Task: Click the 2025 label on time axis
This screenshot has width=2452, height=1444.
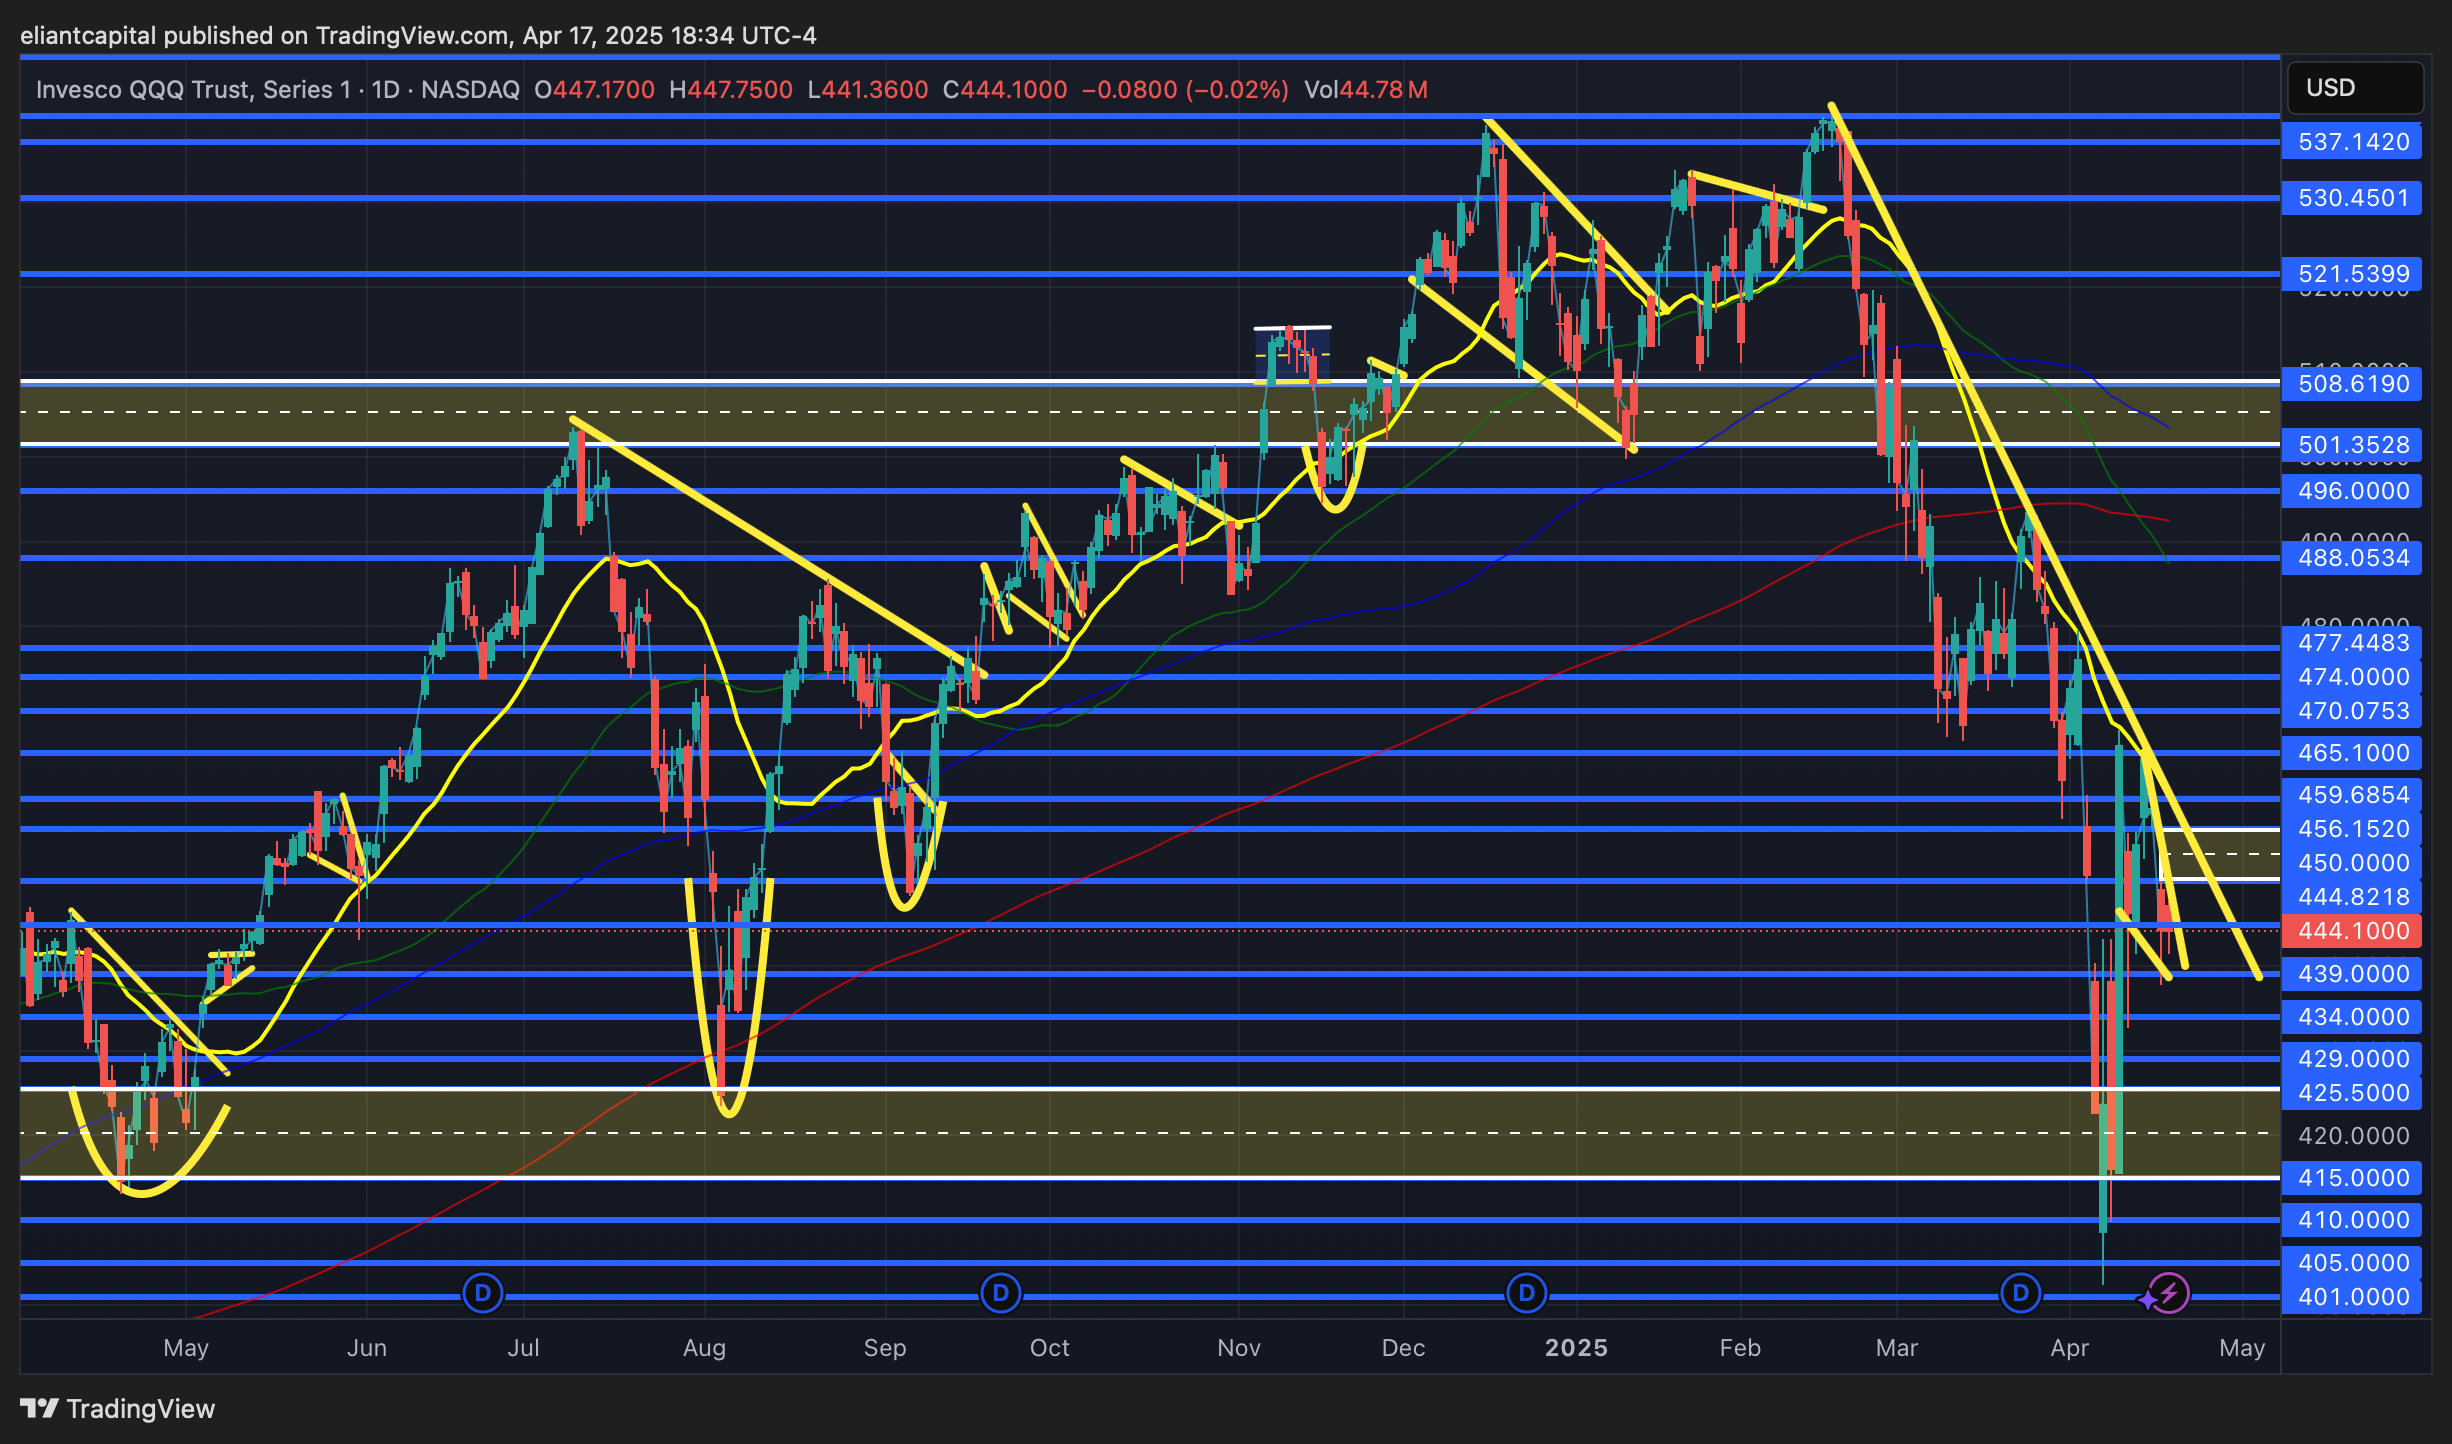Action: coord(1576,1348)
